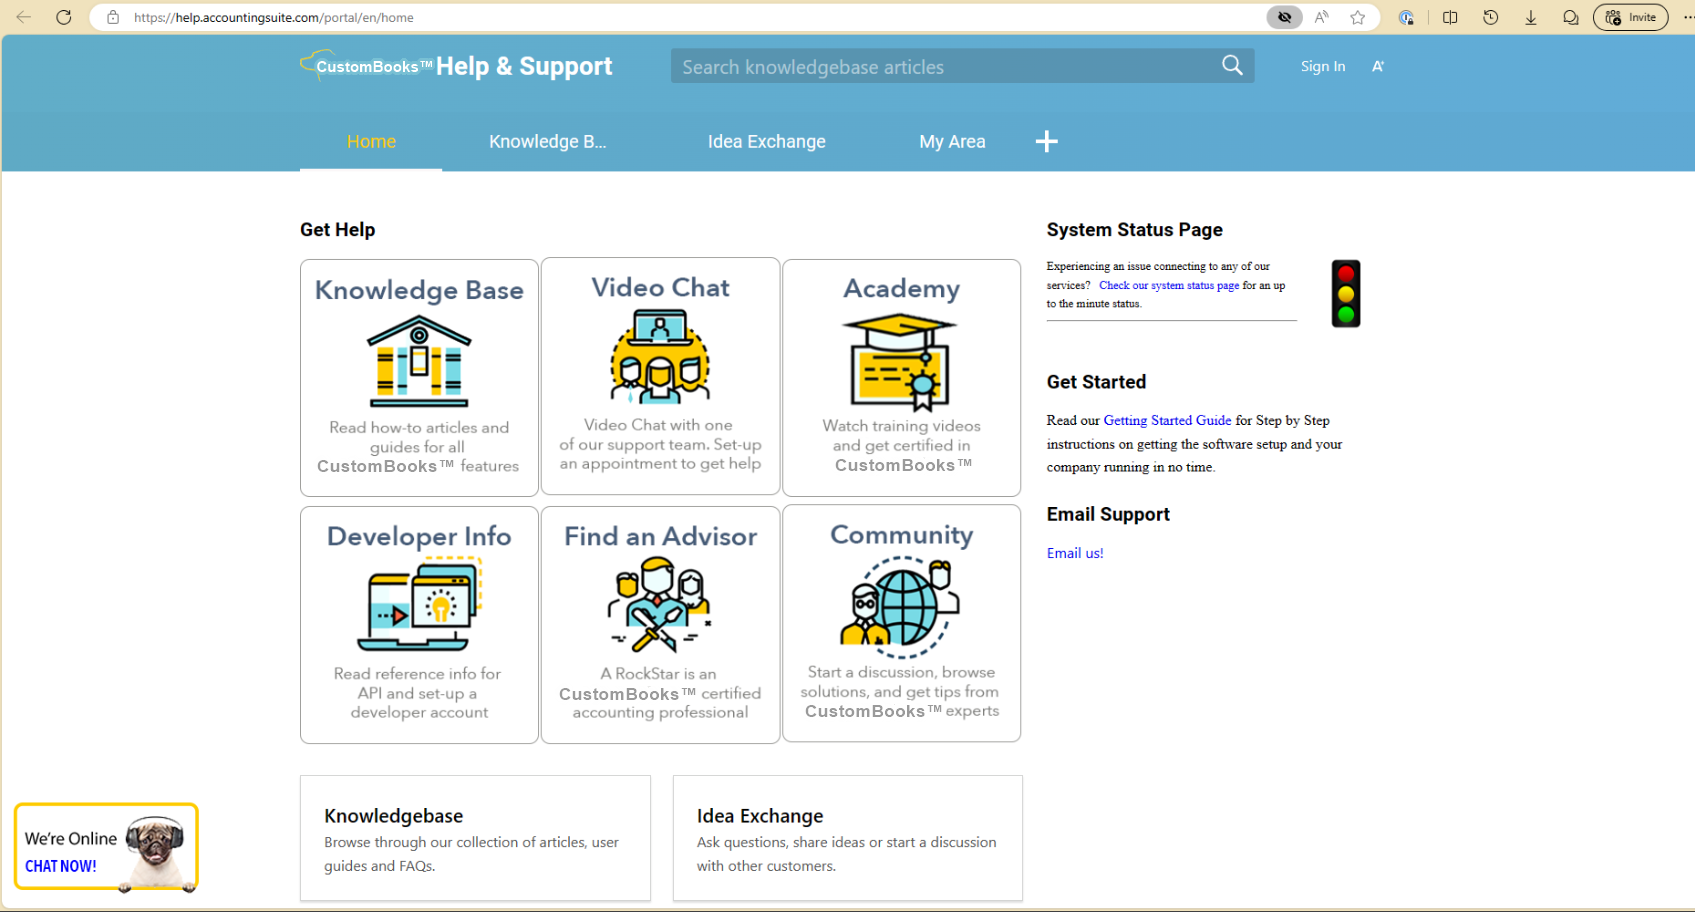Screen dimensions: 1695x912
Task: Open the Knowledge Base house icon
Action: click(x=419, y=361)
